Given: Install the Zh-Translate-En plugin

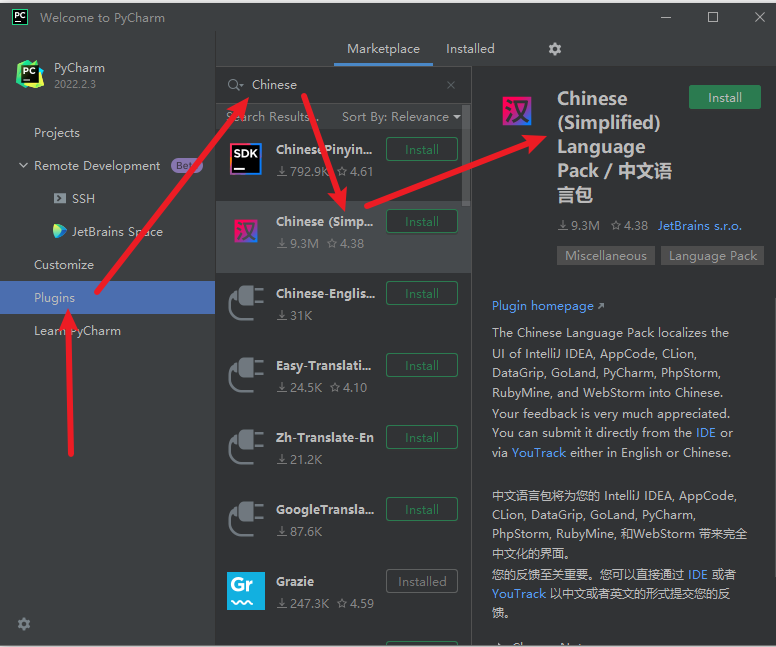Looking at the screenshot, I should (x=422, y=438).
